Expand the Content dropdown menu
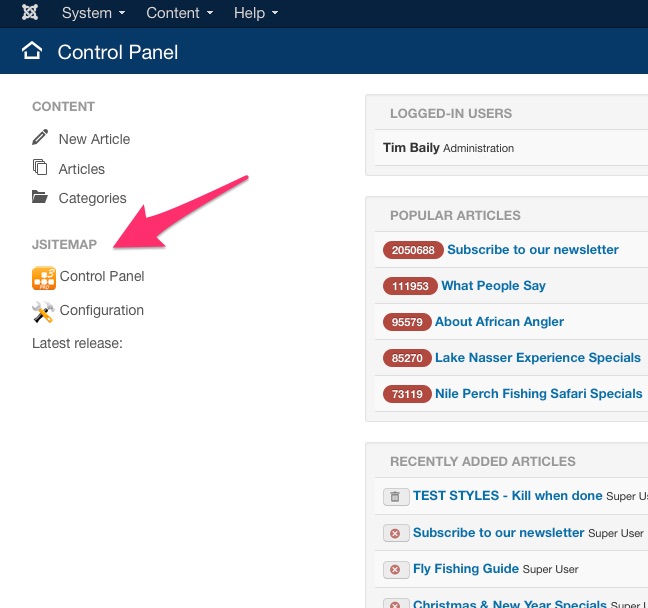The width and height of the screenshot is (648, 608). 180,13
